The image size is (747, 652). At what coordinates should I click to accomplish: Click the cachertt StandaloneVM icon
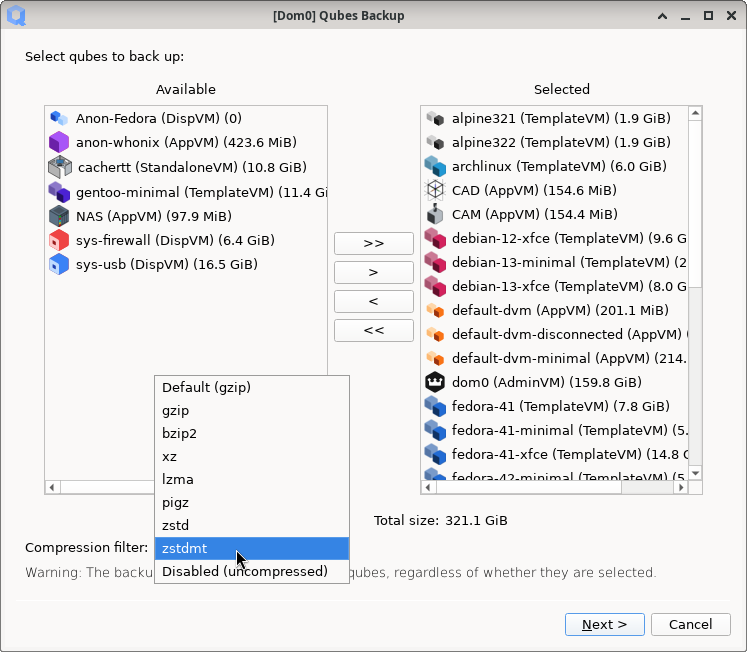point(60,167)
